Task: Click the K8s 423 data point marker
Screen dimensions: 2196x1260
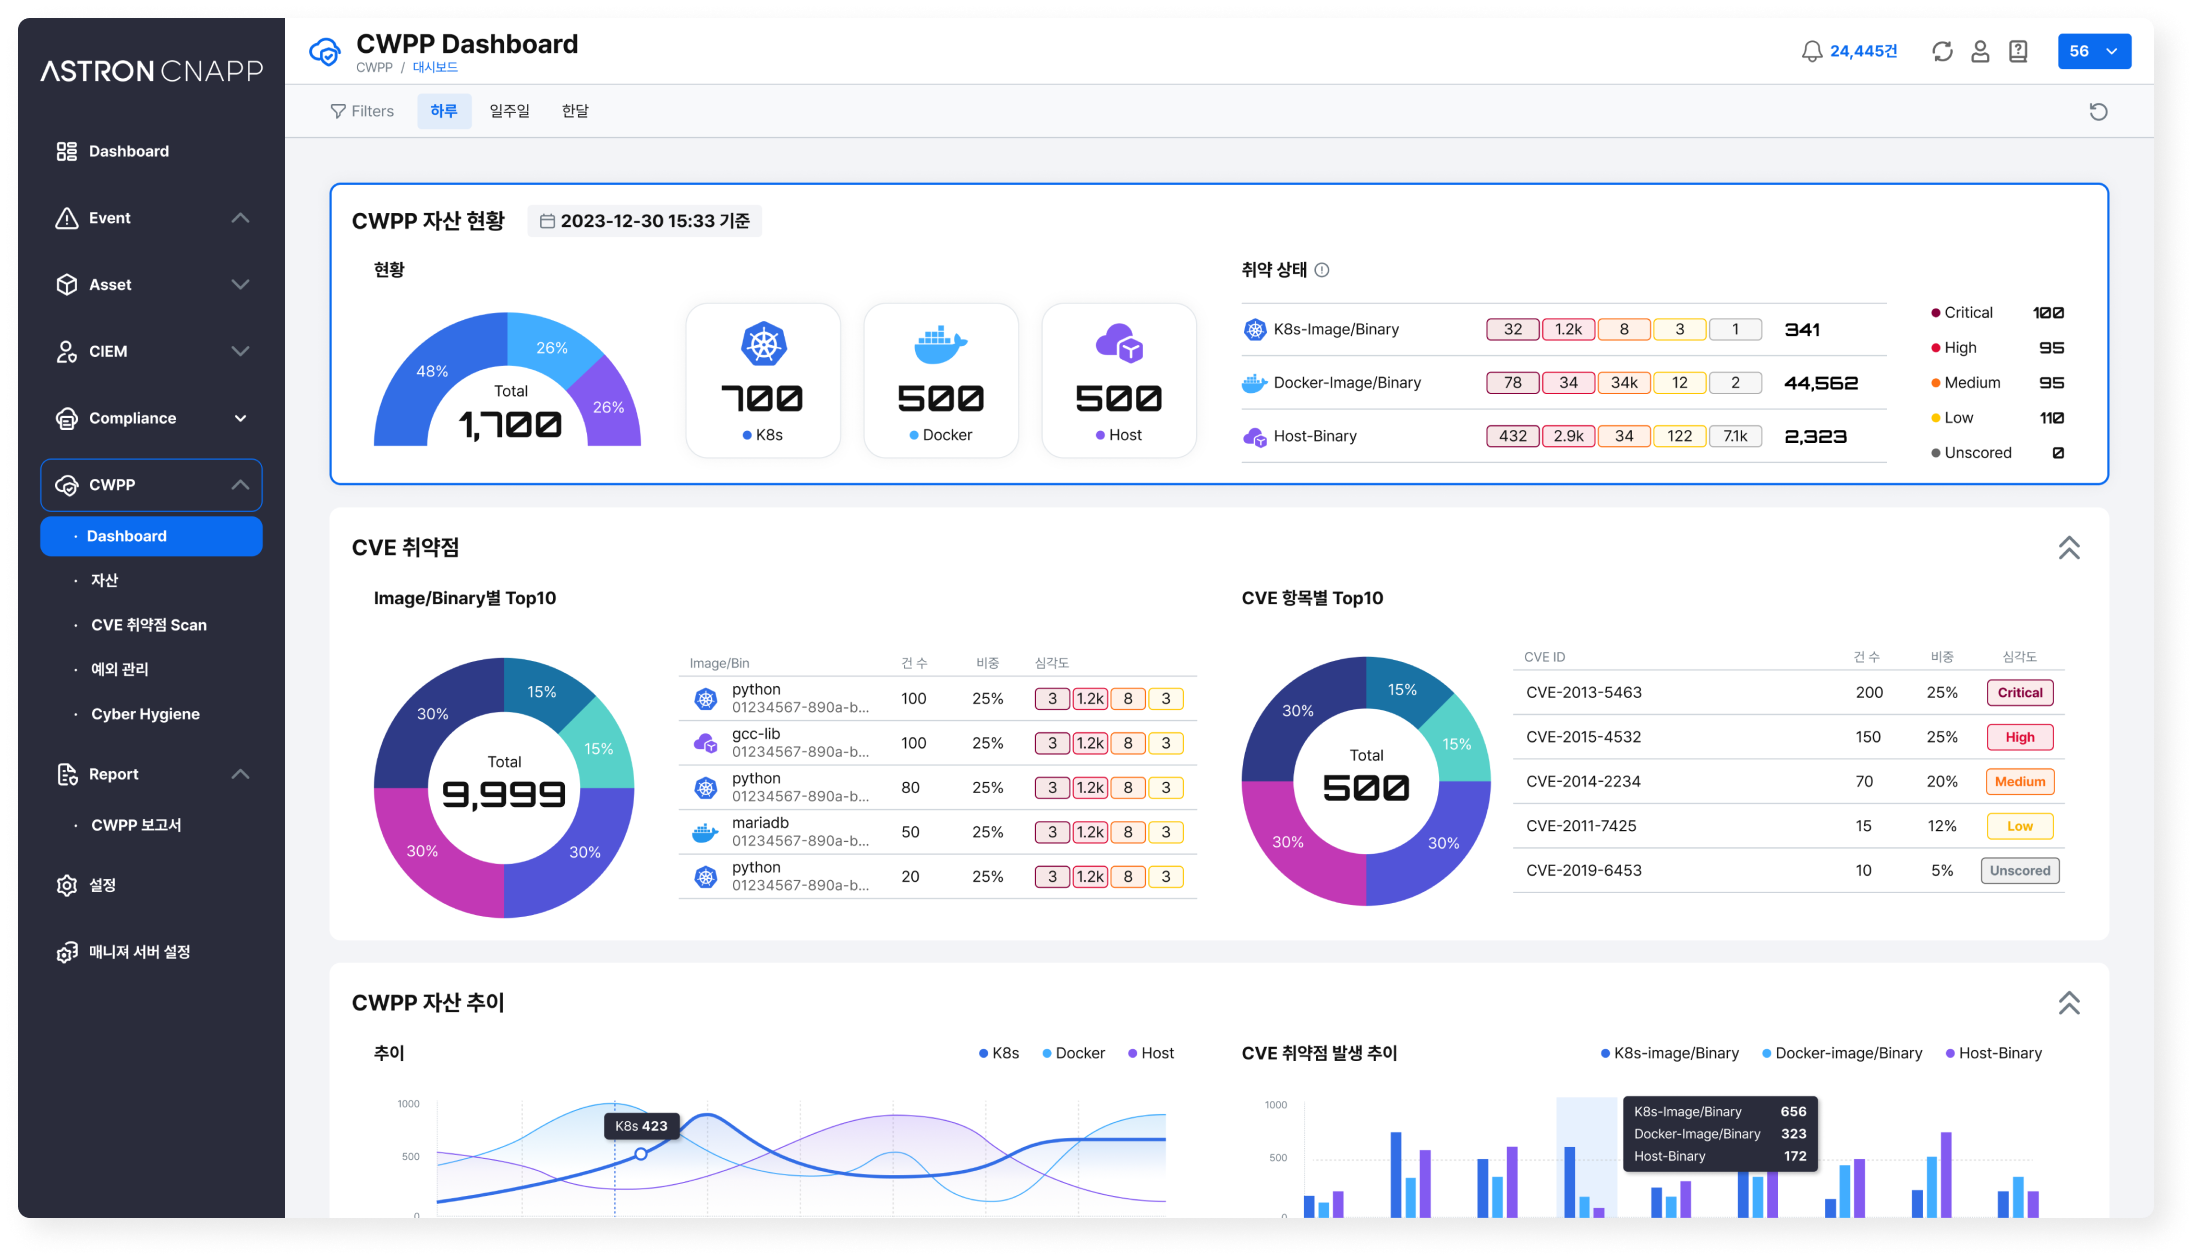Action: pos(641,1154)
